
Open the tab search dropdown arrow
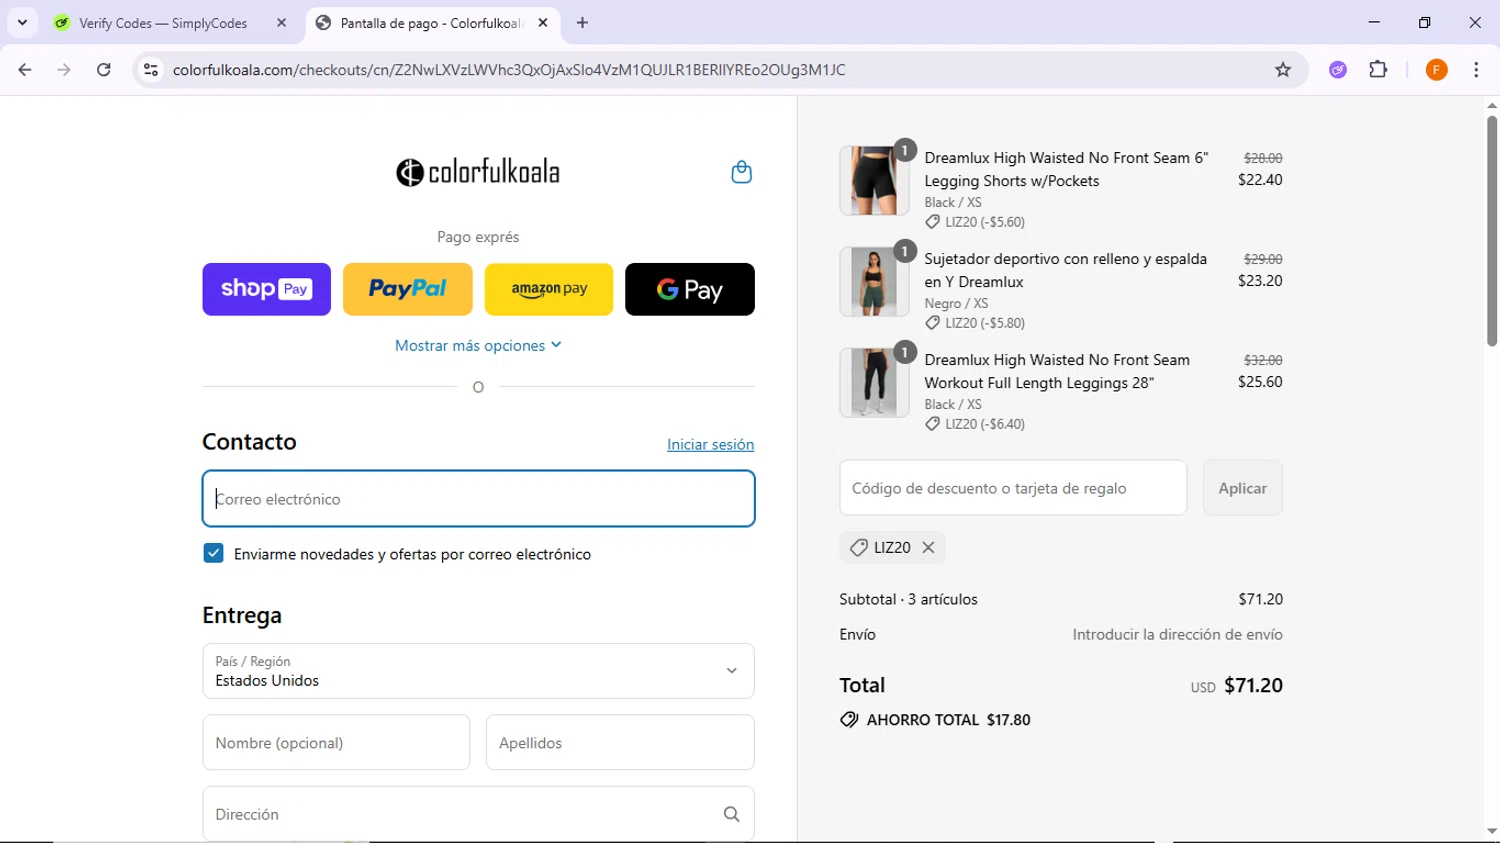[x=22, y=23]
